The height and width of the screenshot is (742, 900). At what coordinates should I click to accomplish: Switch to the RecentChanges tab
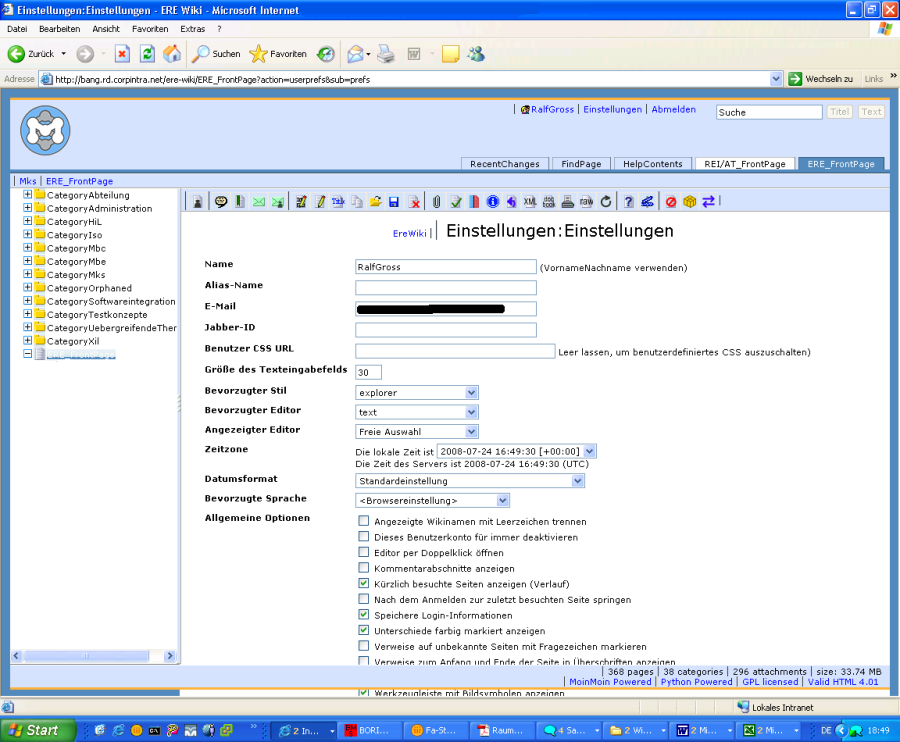pos(505,164)
